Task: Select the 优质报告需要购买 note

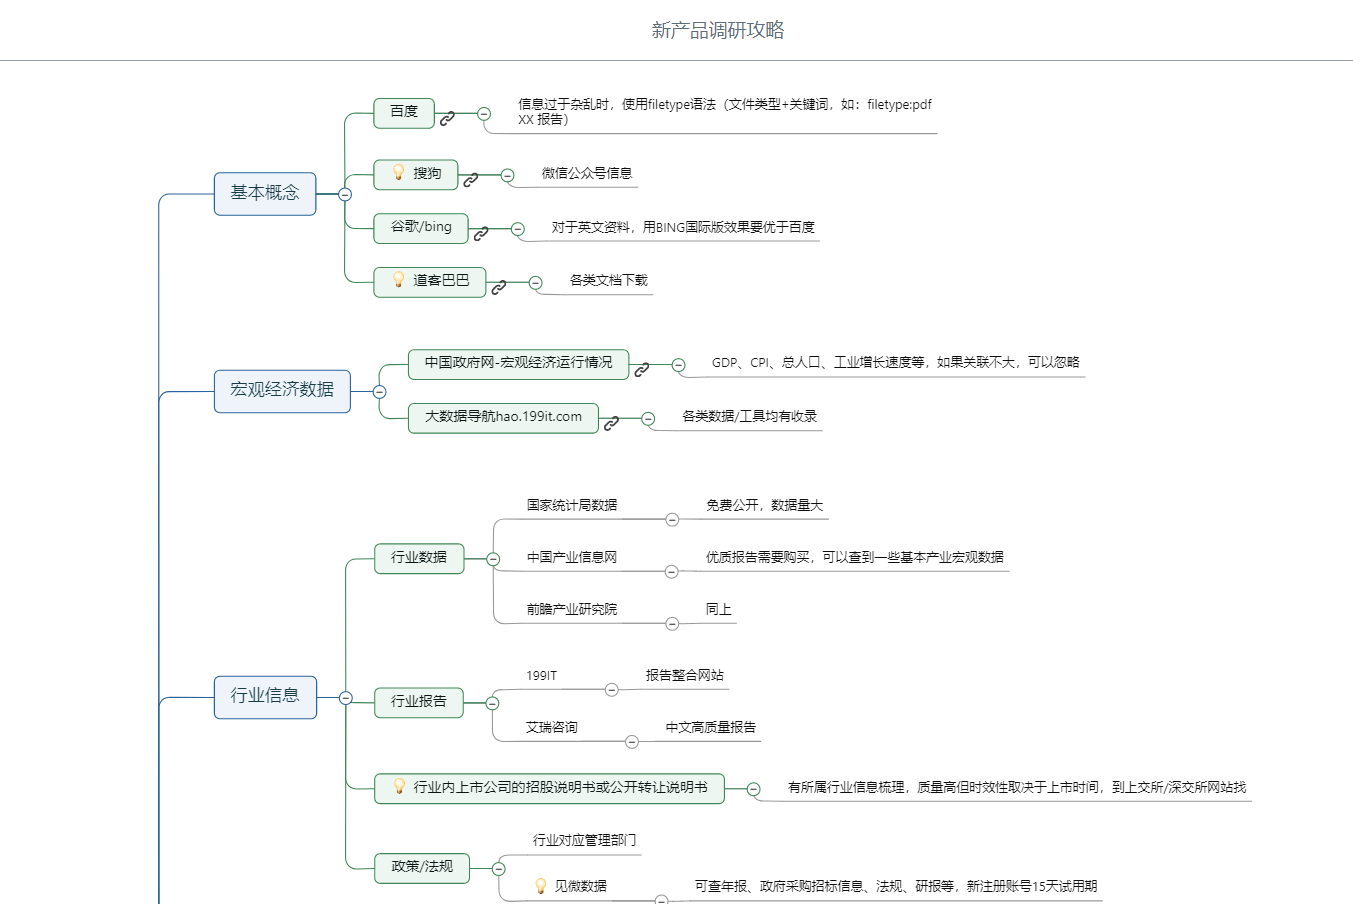Action: 855,557
